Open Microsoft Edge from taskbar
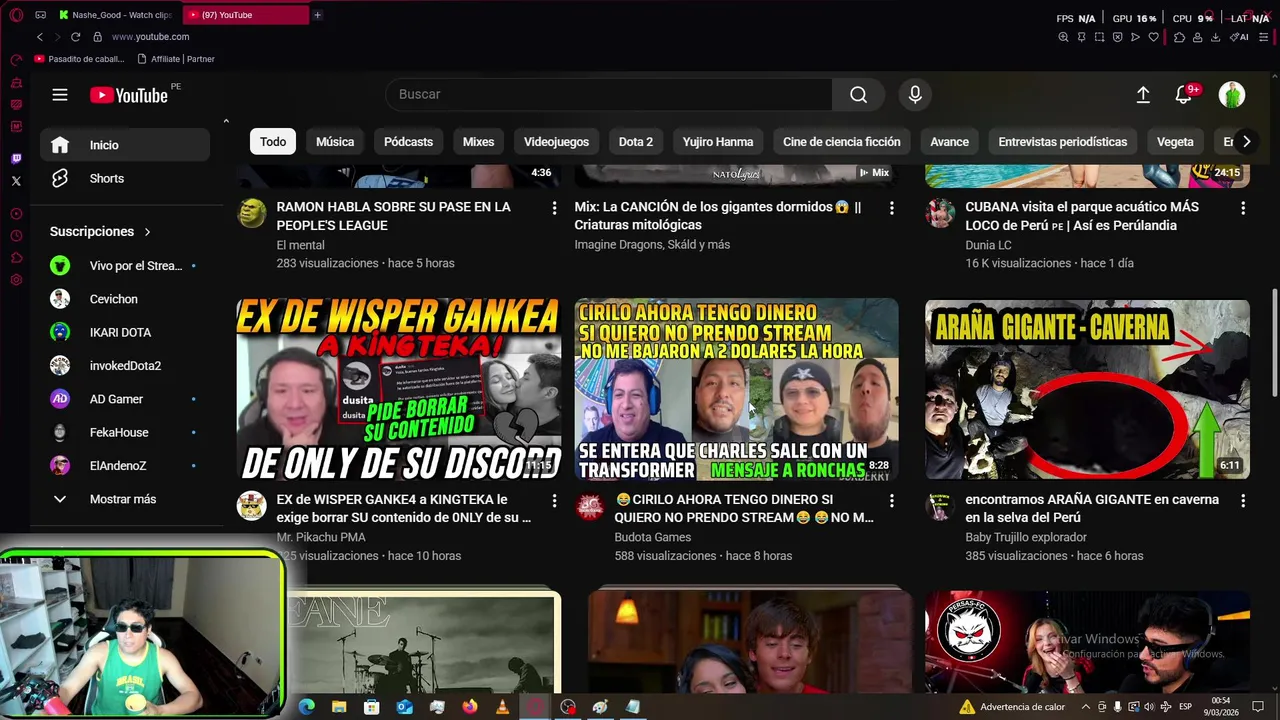Image resolution: width=1280 pixels, height=720 pixels. pyautogui.click(x=306, y=707)
